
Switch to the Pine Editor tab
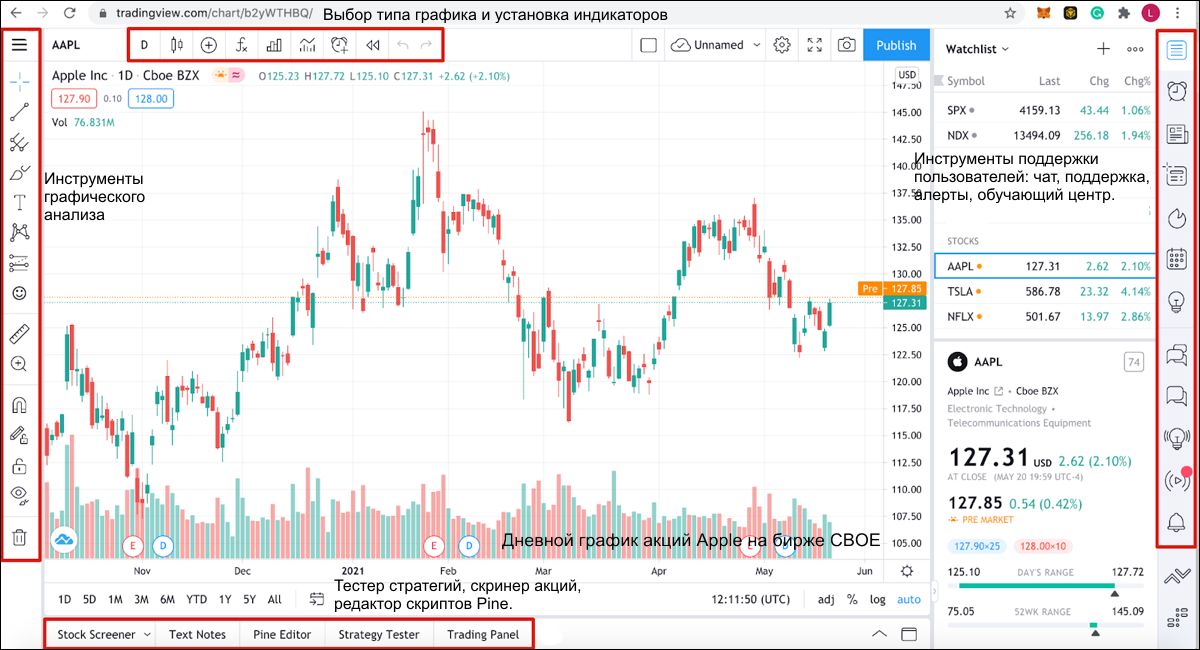point(282,634)
